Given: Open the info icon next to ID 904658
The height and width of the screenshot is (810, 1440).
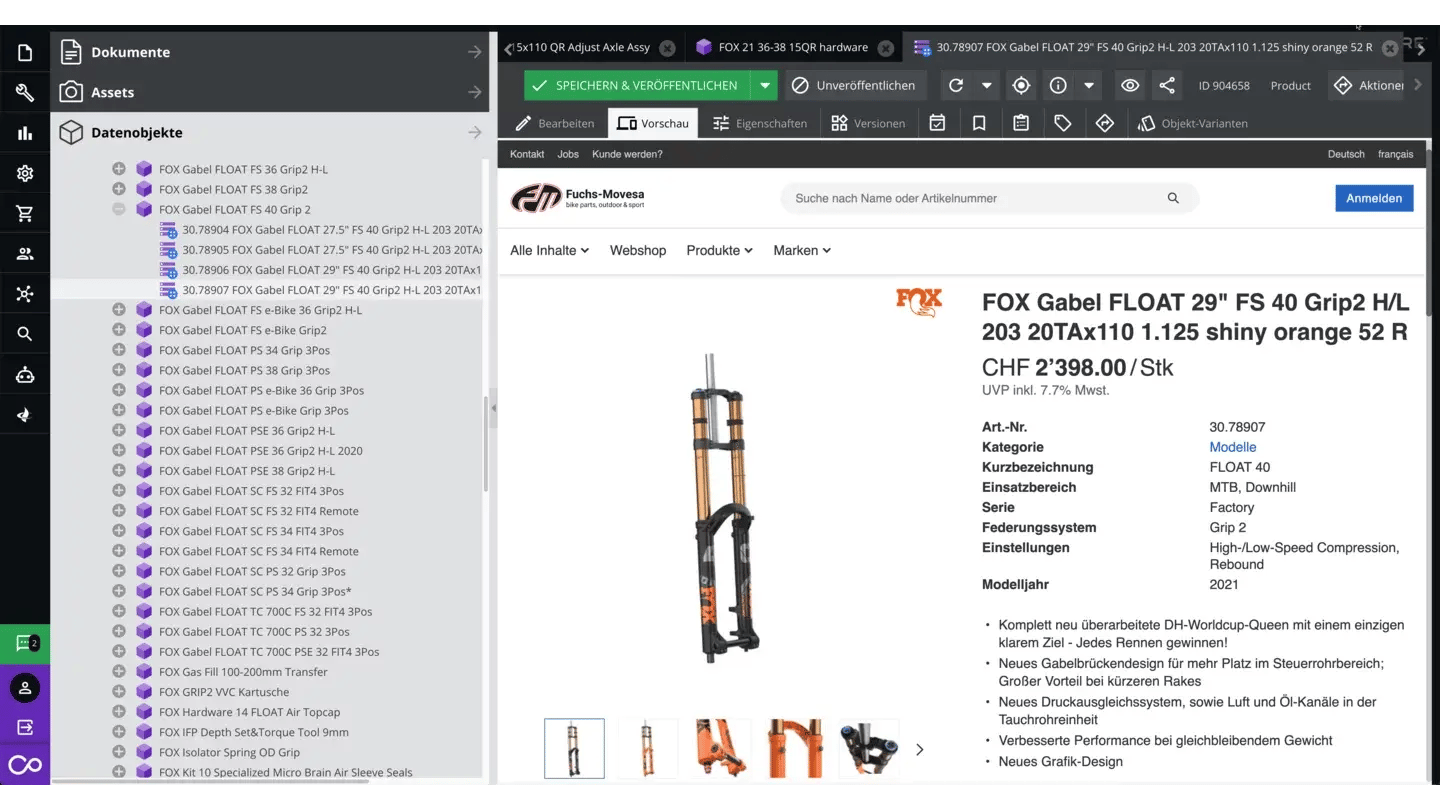Looking at the screenshot, I should [1058, 85].
